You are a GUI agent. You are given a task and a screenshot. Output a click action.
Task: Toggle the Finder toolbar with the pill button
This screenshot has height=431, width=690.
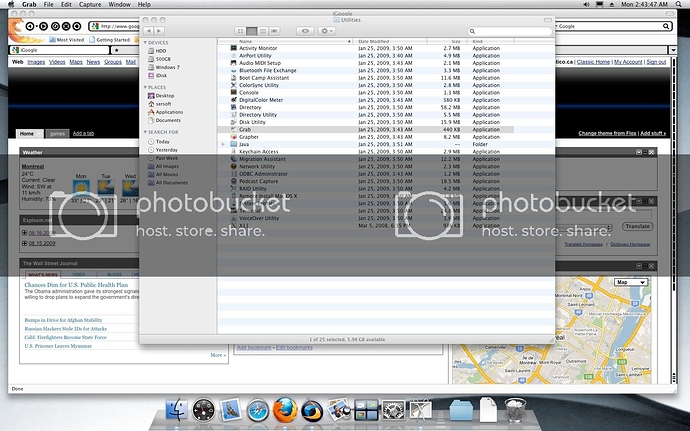(547, 20)
